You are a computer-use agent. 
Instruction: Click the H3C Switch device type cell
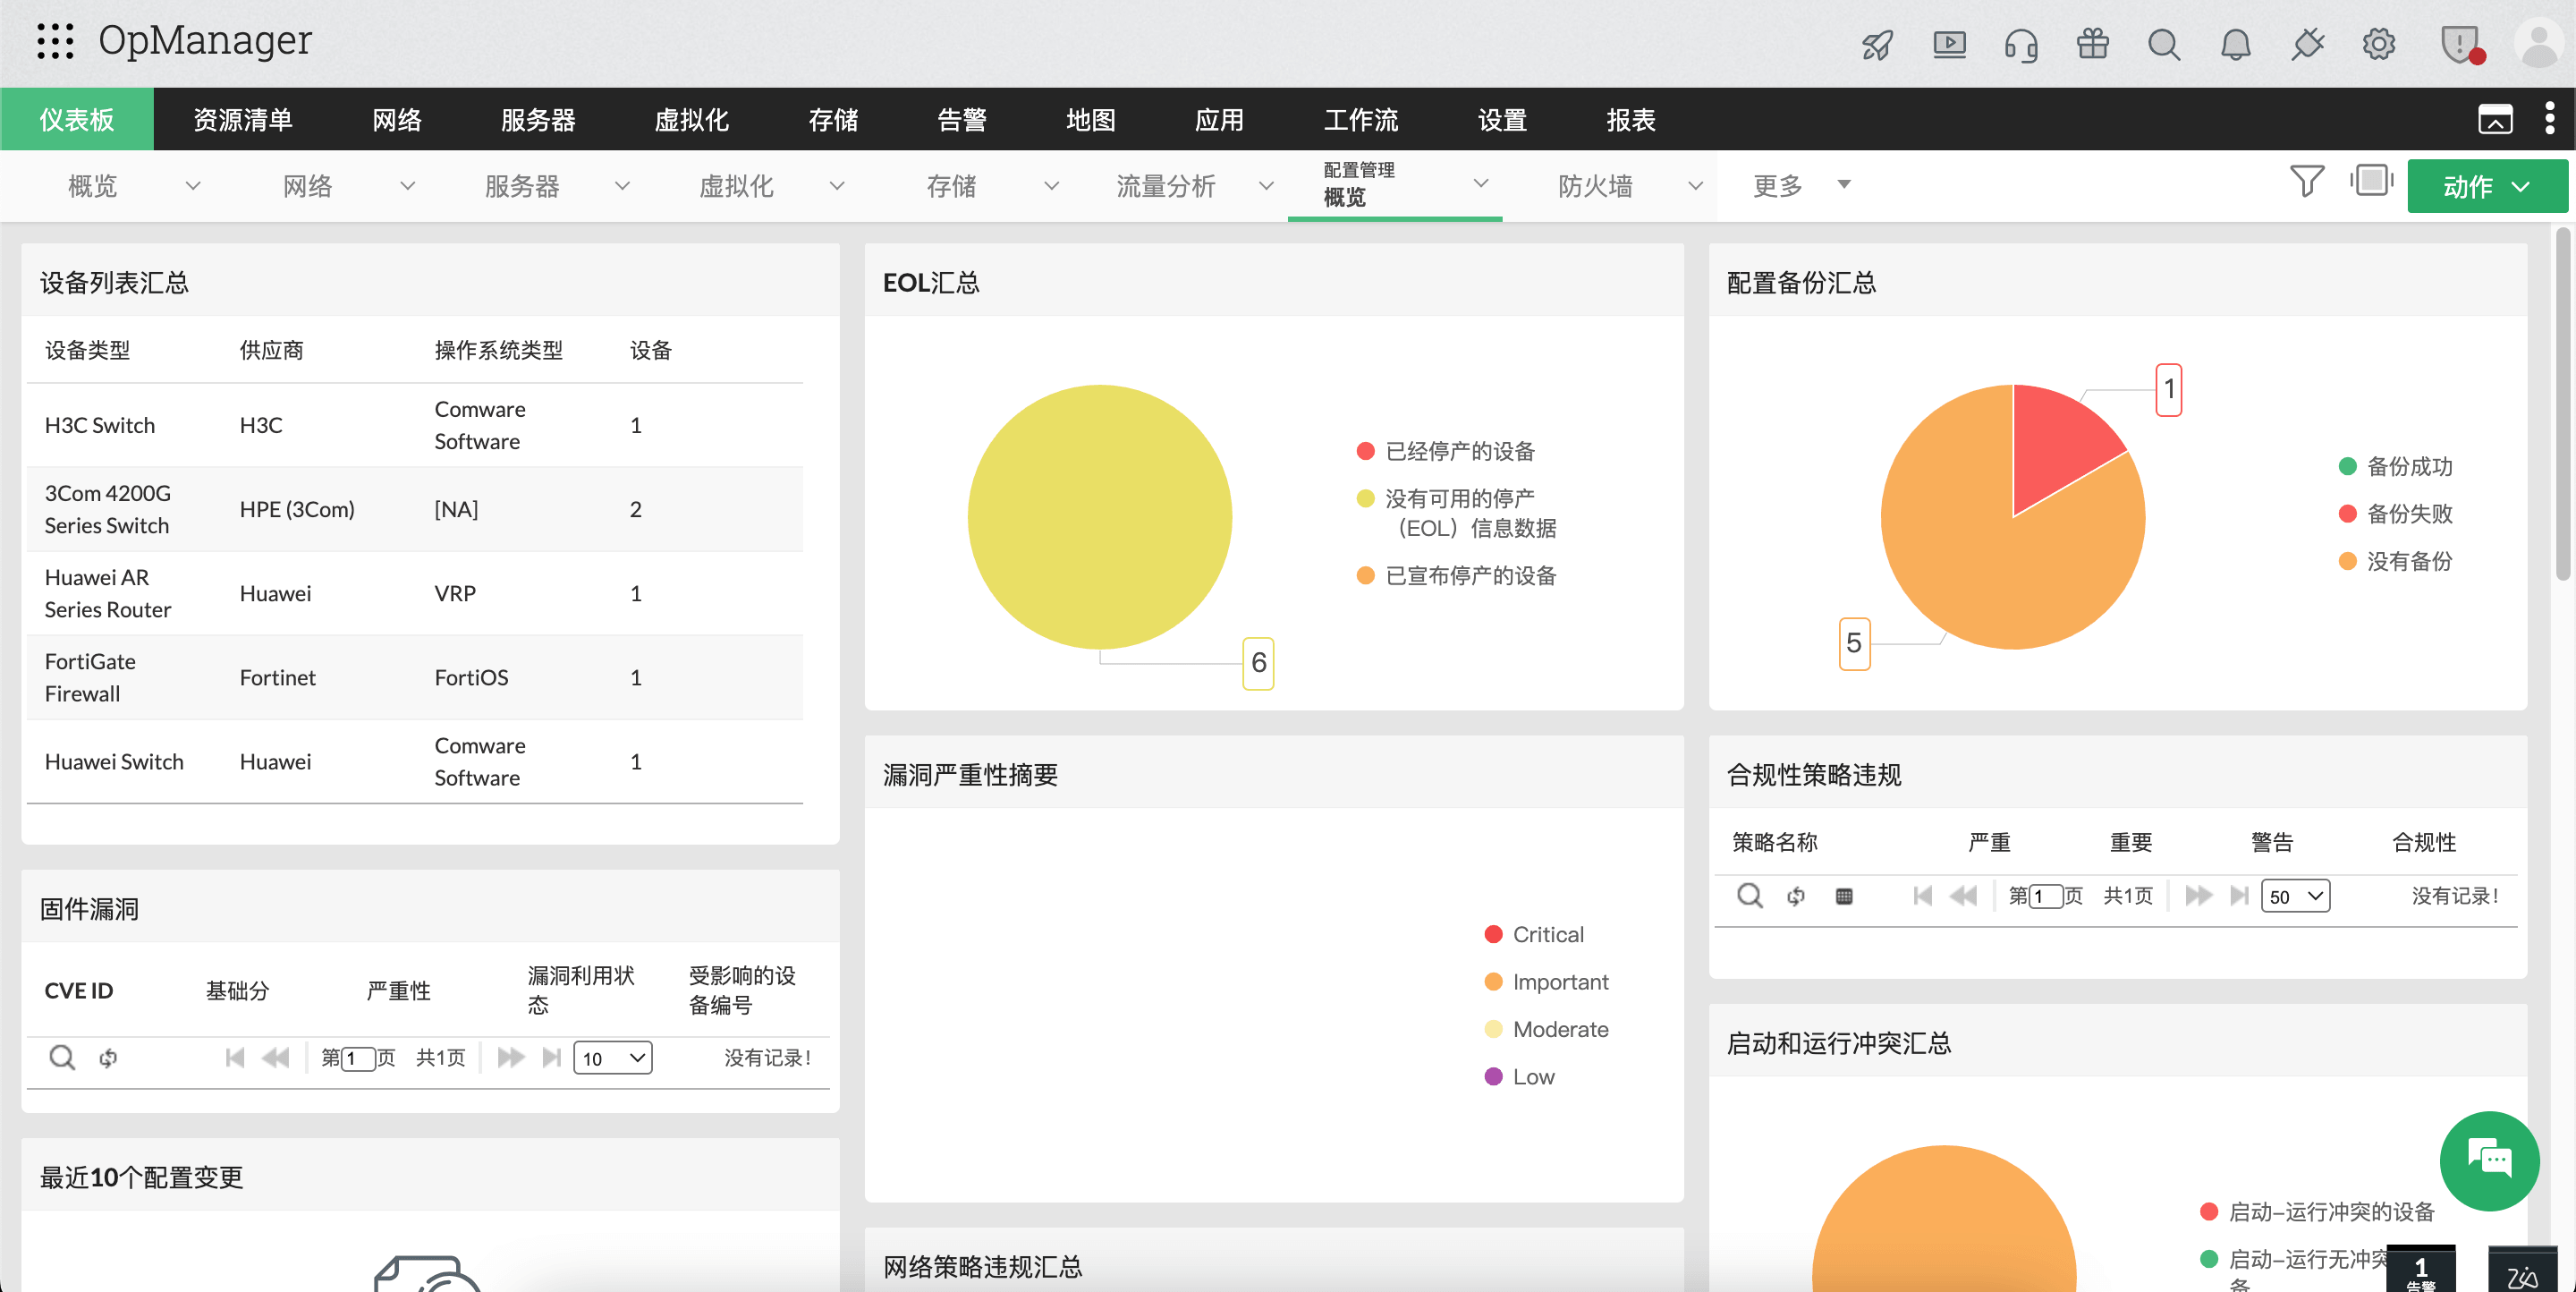100,425
